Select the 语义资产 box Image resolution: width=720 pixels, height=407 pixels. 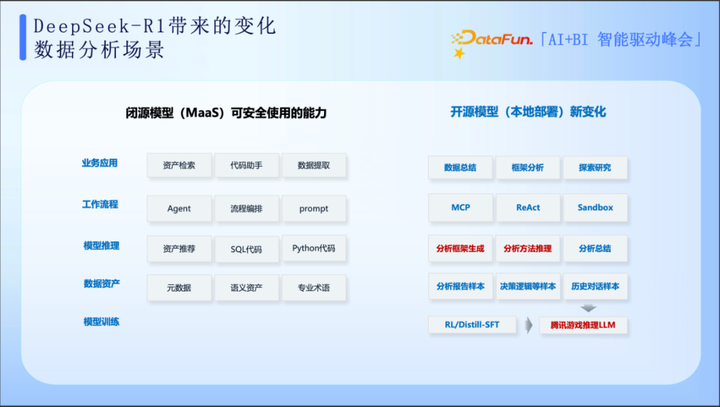click(247, 288)
